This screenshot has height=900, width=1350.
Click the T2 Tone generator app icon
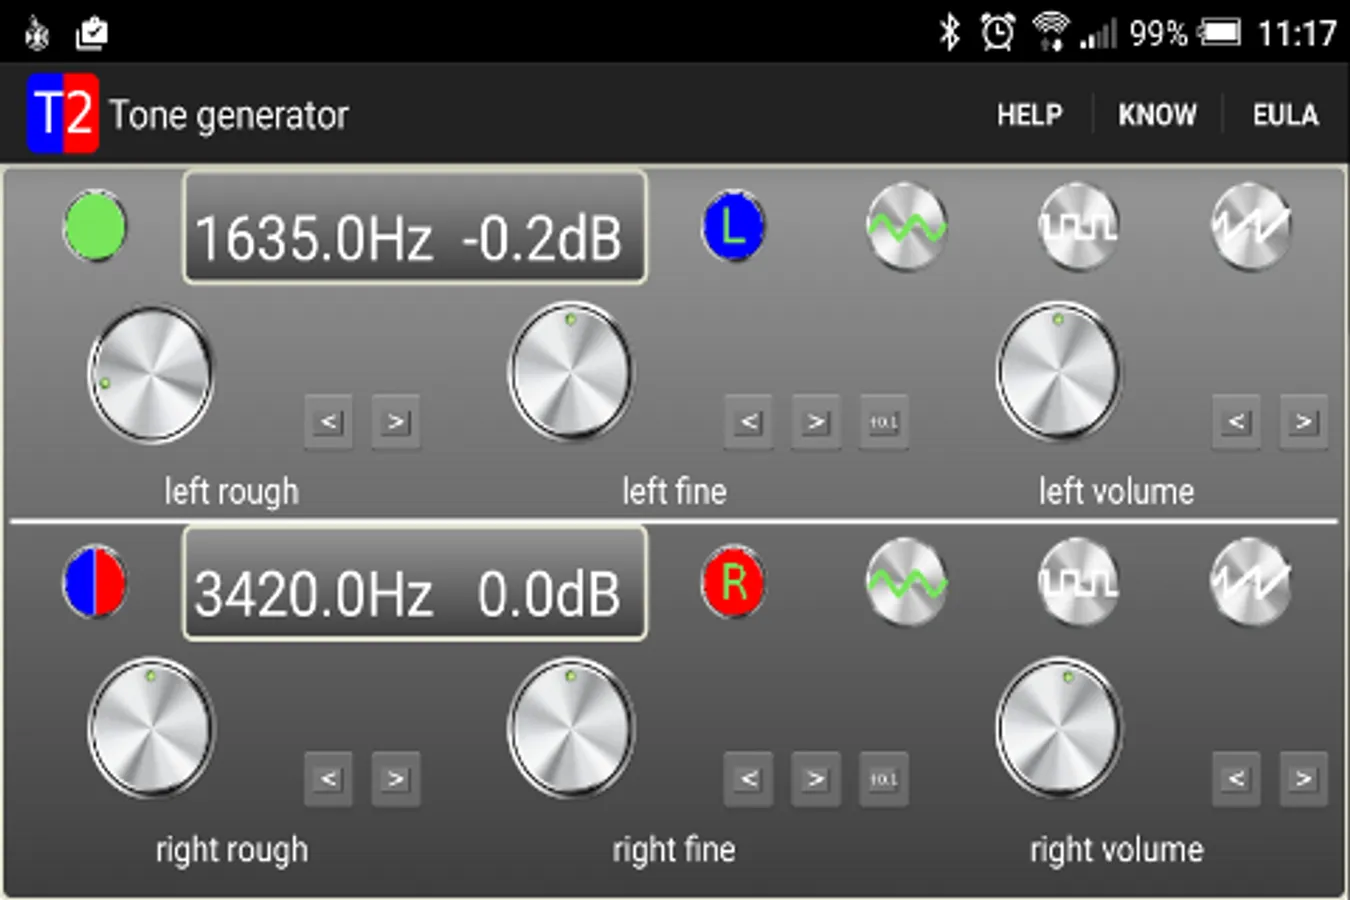tap(62, 113)
